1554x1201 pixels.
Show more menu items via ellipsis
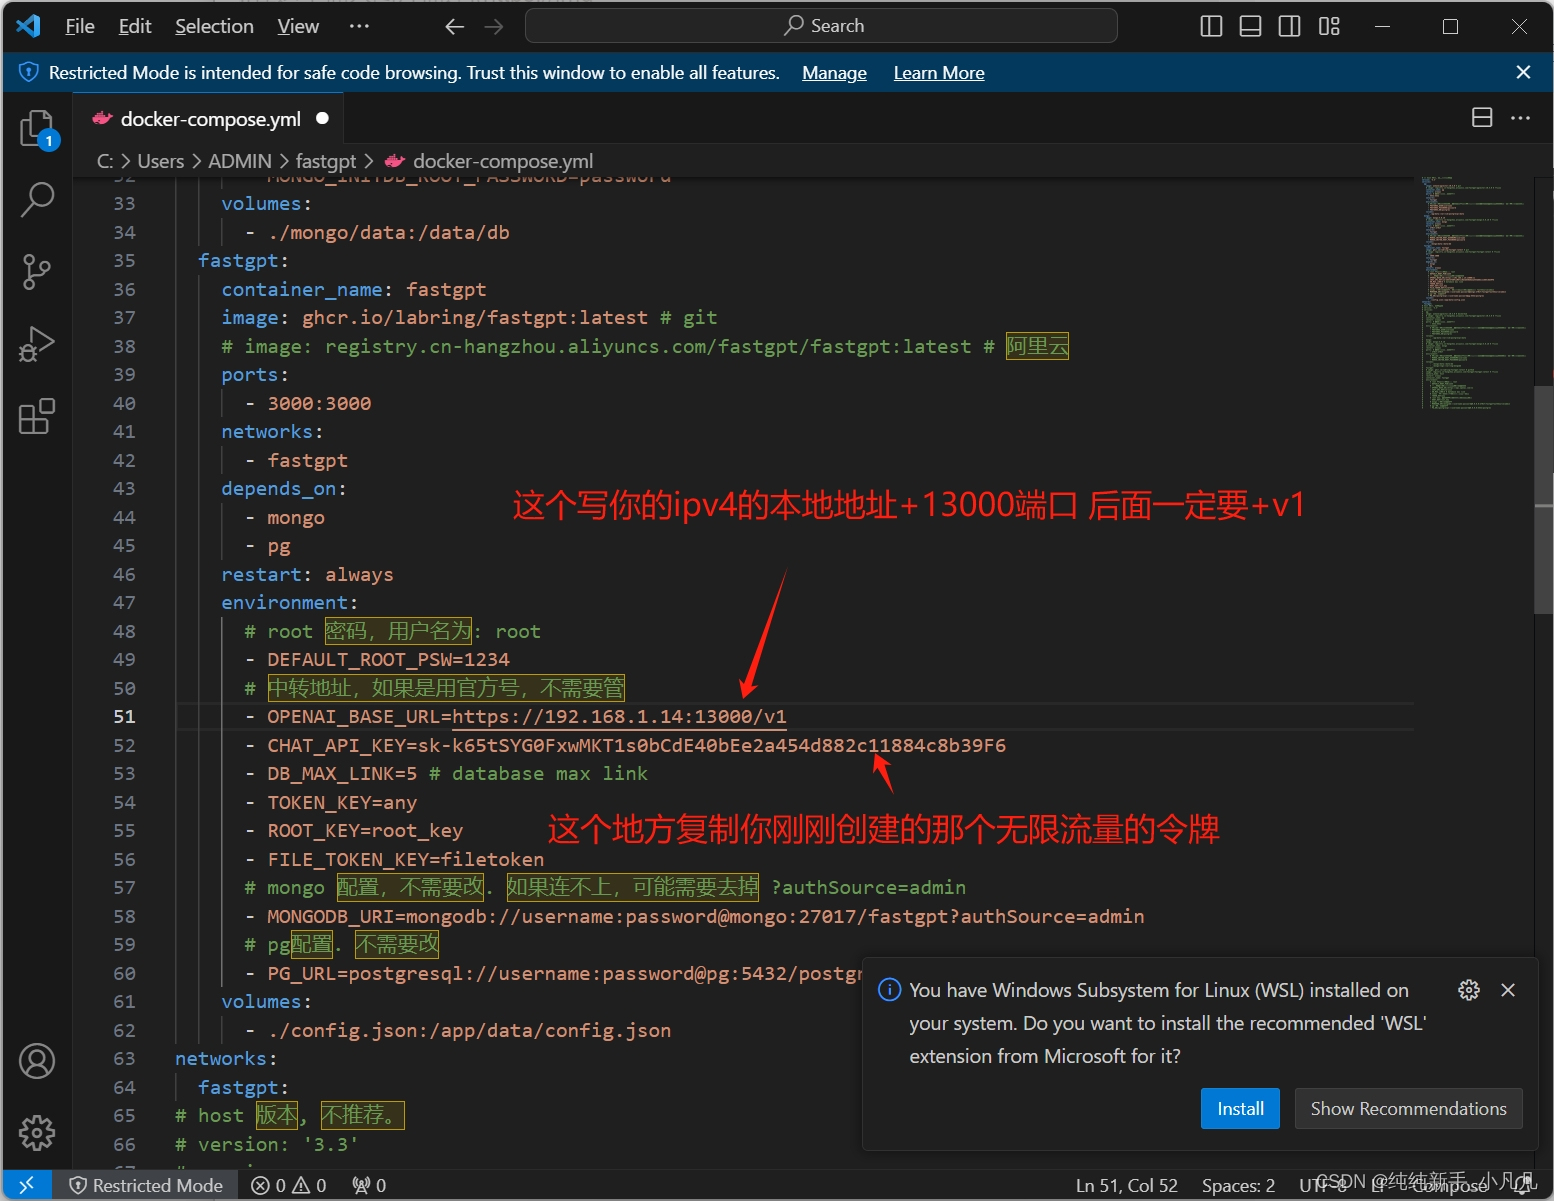(359, 26)
